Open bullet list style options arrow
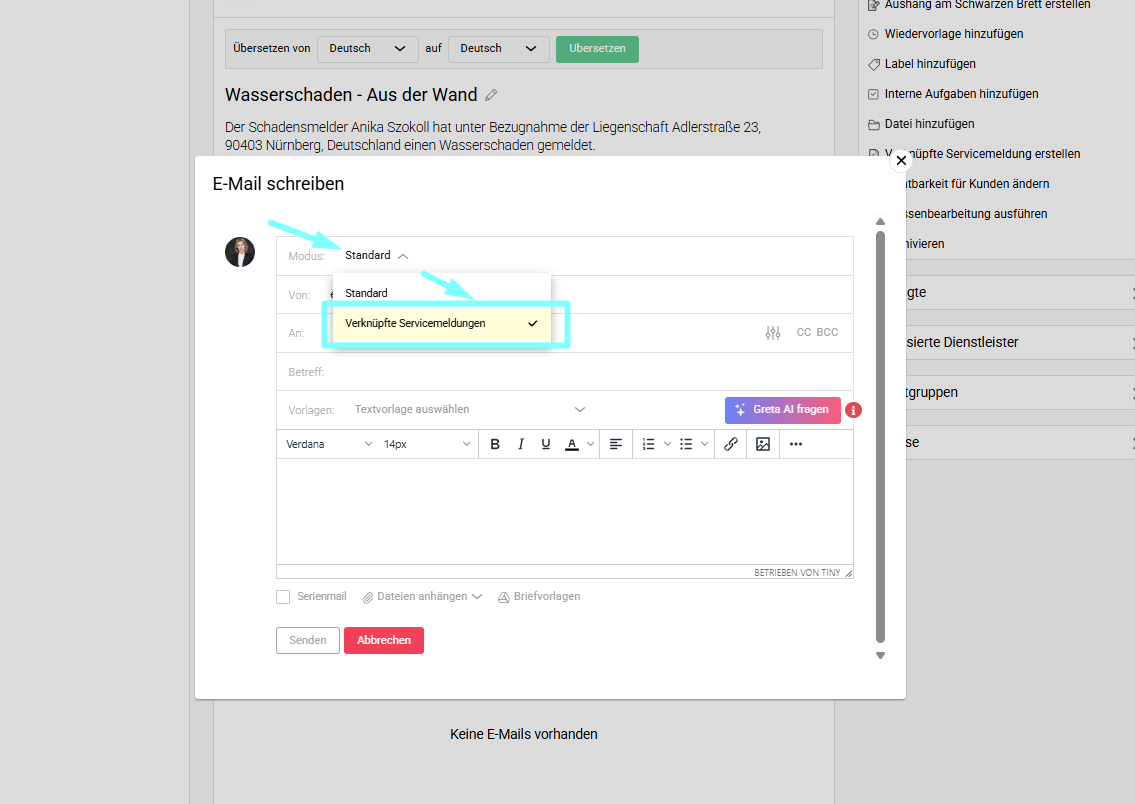Image resolution: width=1135 pixels, height=804 pixels. pos(704,444)
